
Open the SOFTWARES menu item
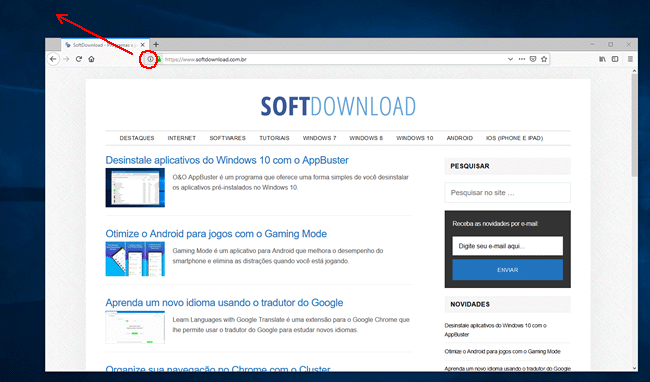[x=228, y=138]
